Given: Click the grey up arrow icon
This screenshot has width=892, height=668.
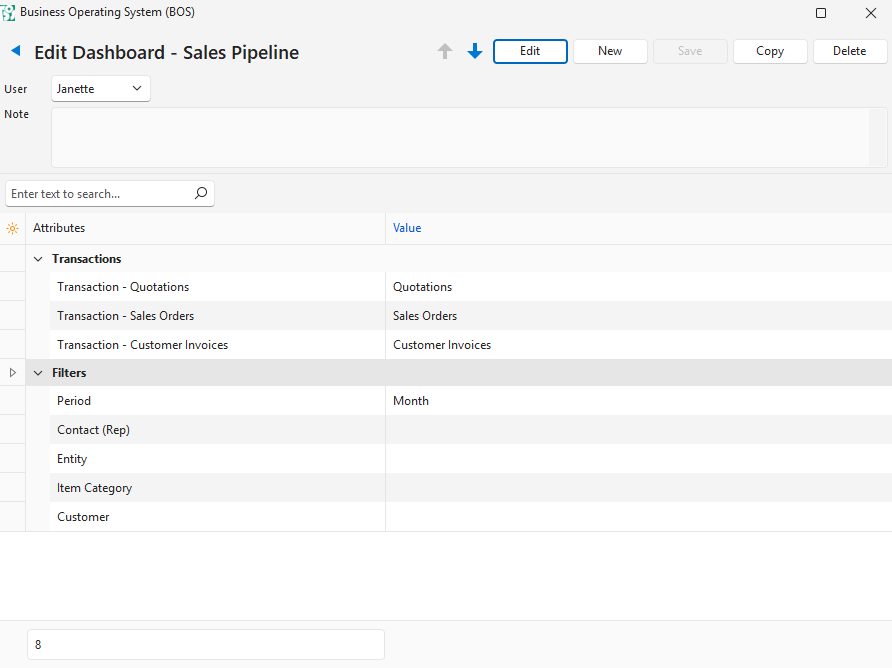Looking at the screenshot, I should pos(445,51).
